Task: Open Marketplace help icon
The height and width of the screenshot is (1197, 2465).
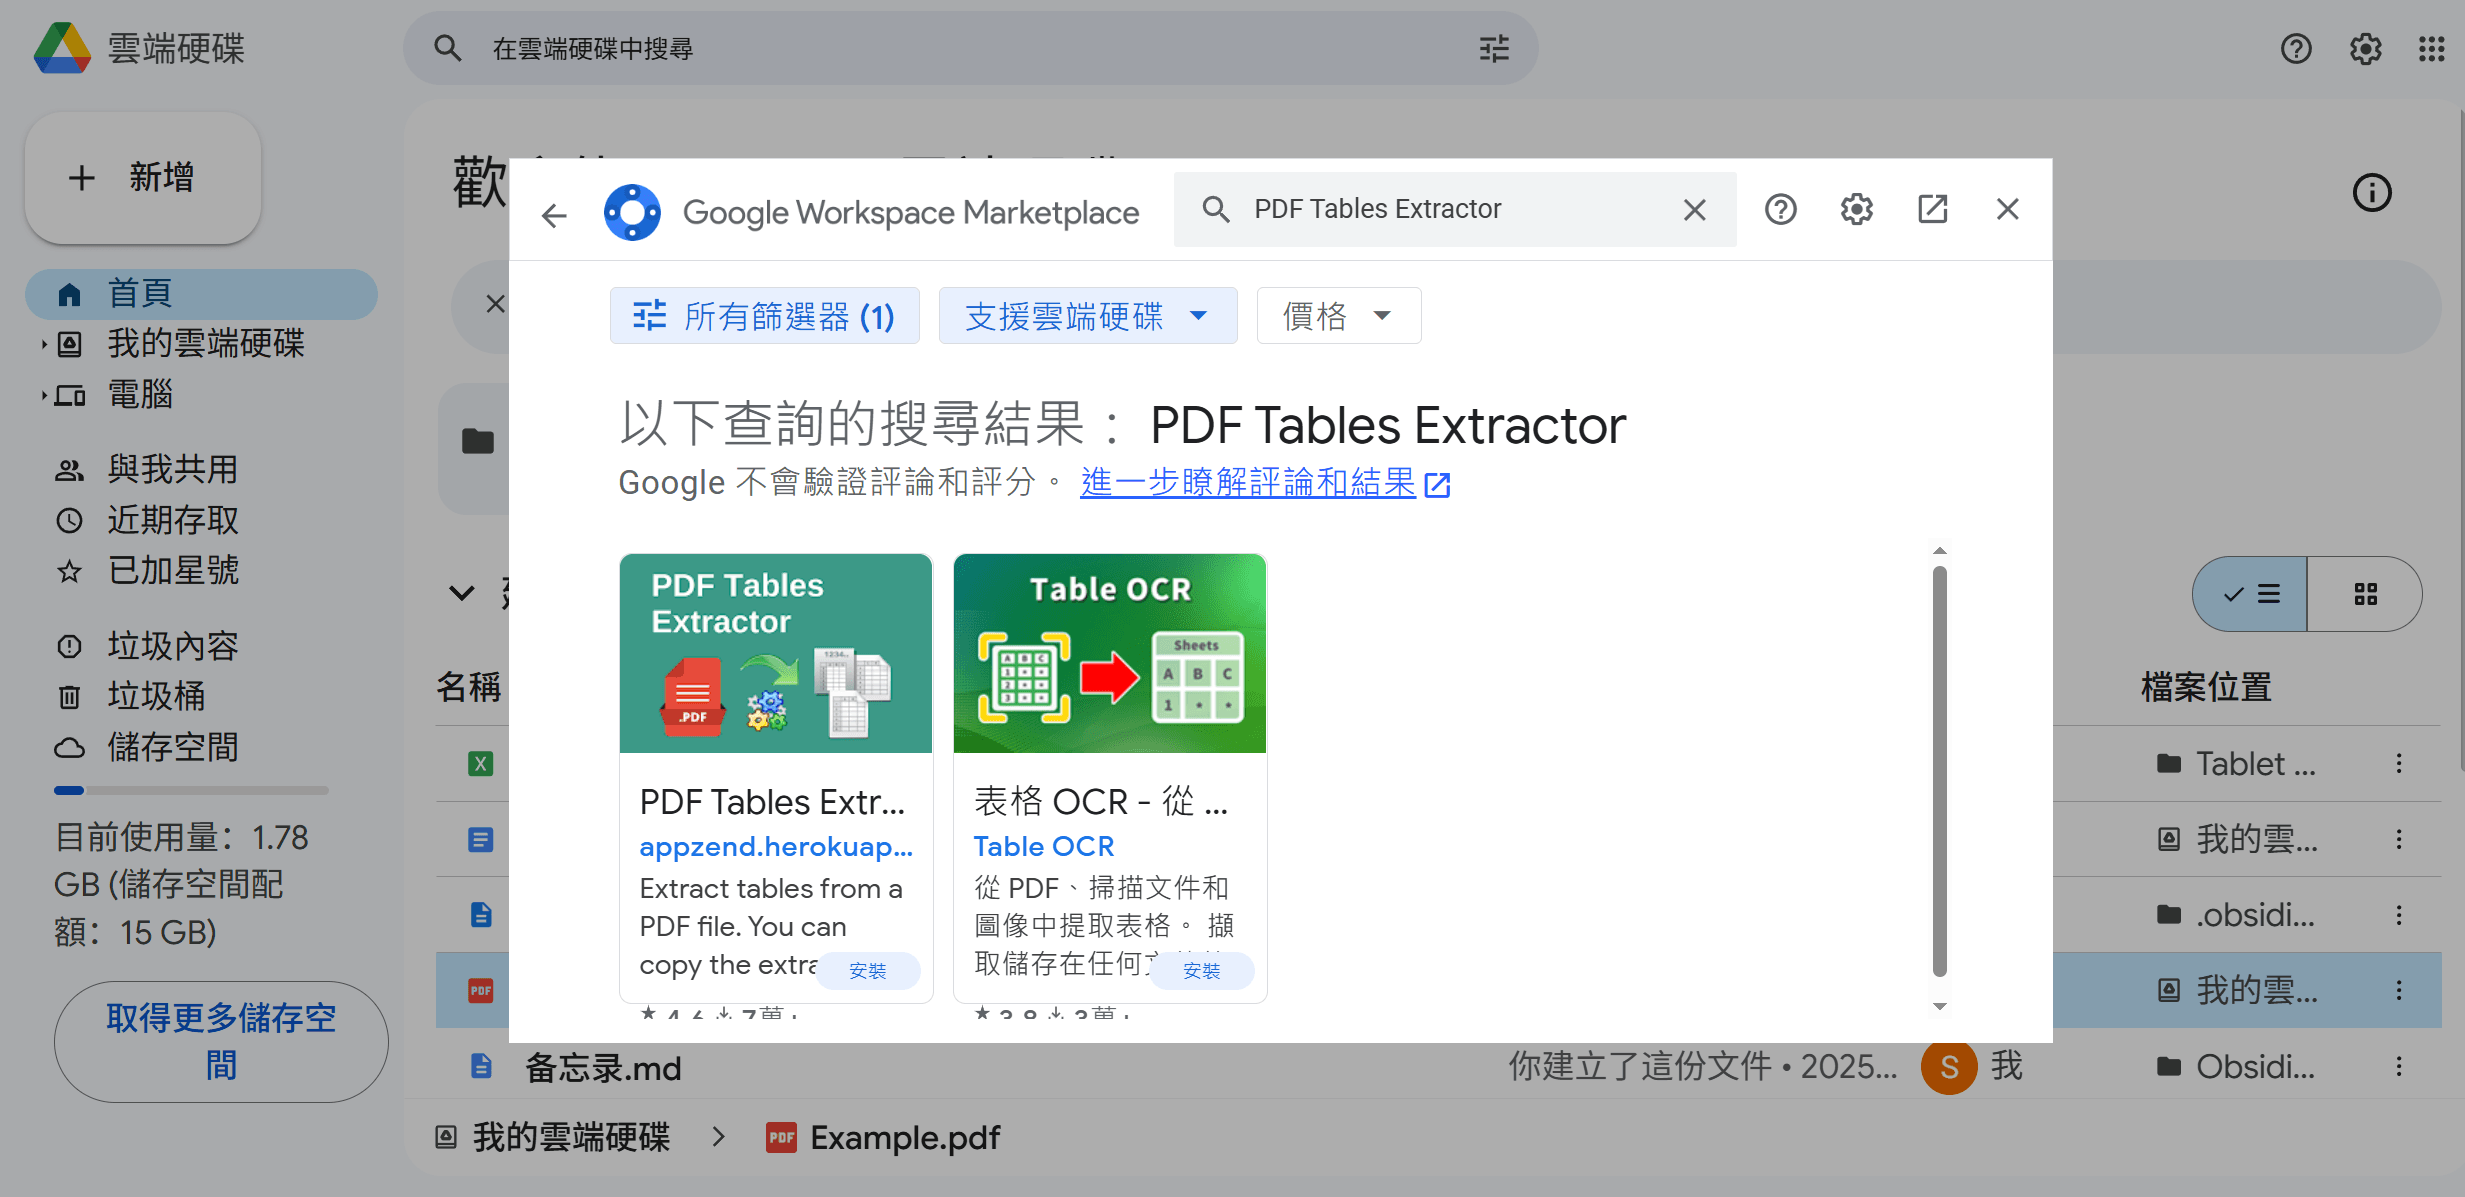Action: (1780, 209)
